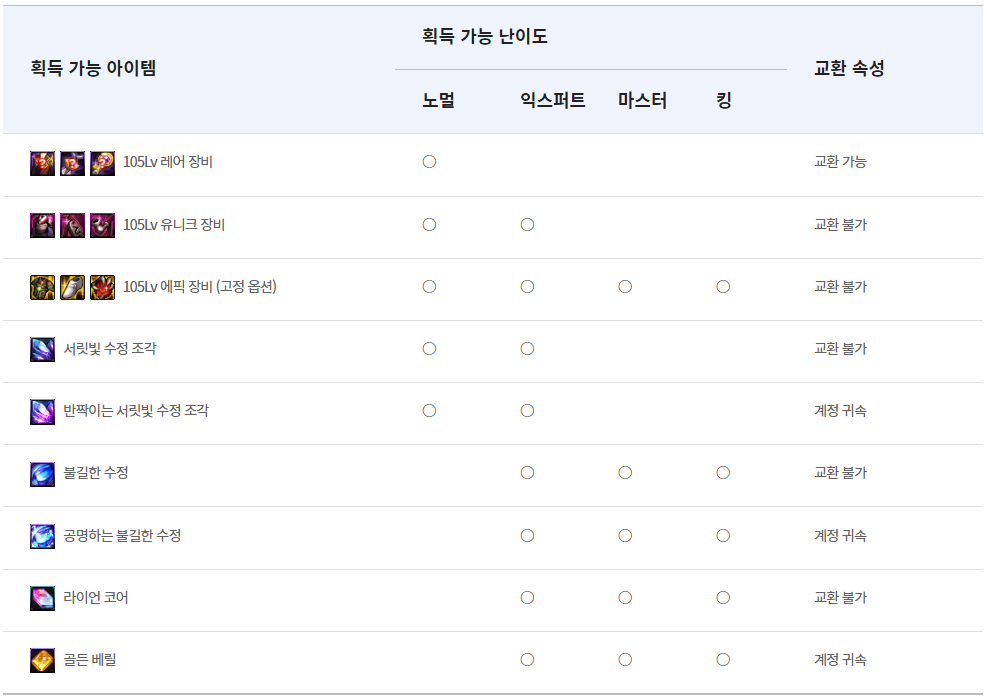Click the 킹 circle for 공명하는 불길한 수정
This screenshot has height=699, width=987.
(723, 535)
